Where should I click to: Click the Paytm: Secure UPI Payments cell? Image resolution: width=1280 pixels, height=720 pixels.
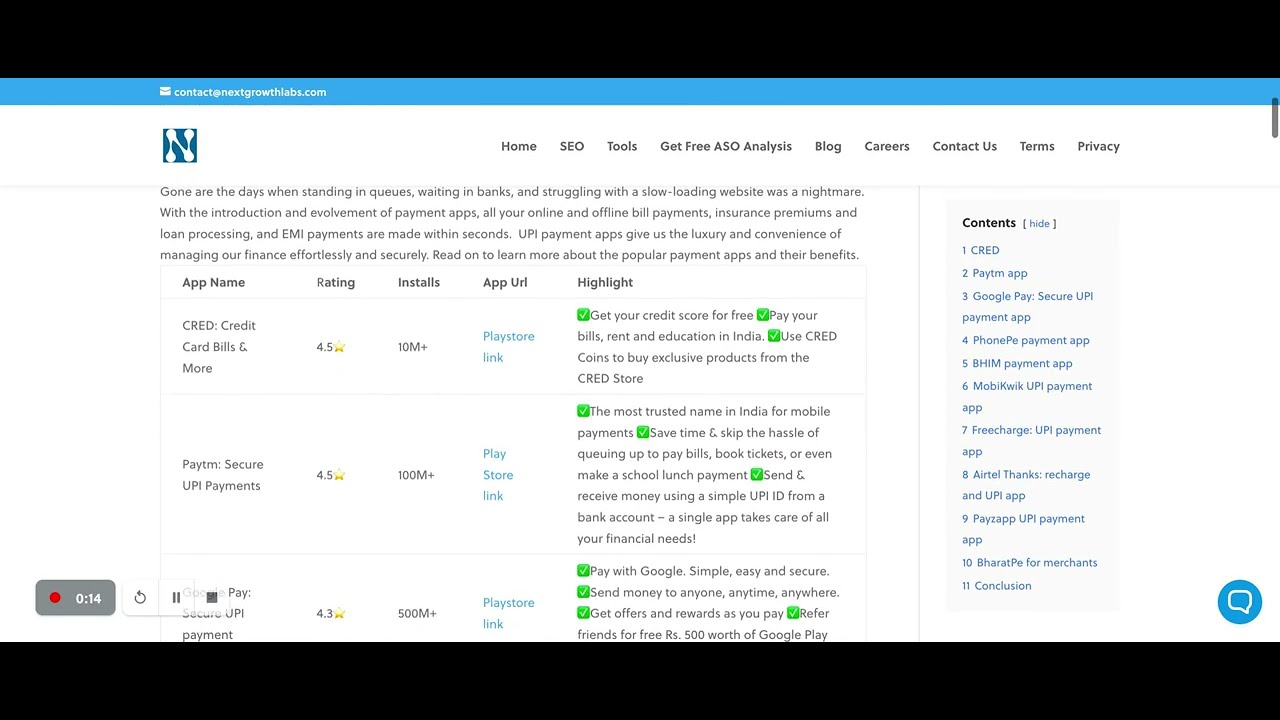223,475
